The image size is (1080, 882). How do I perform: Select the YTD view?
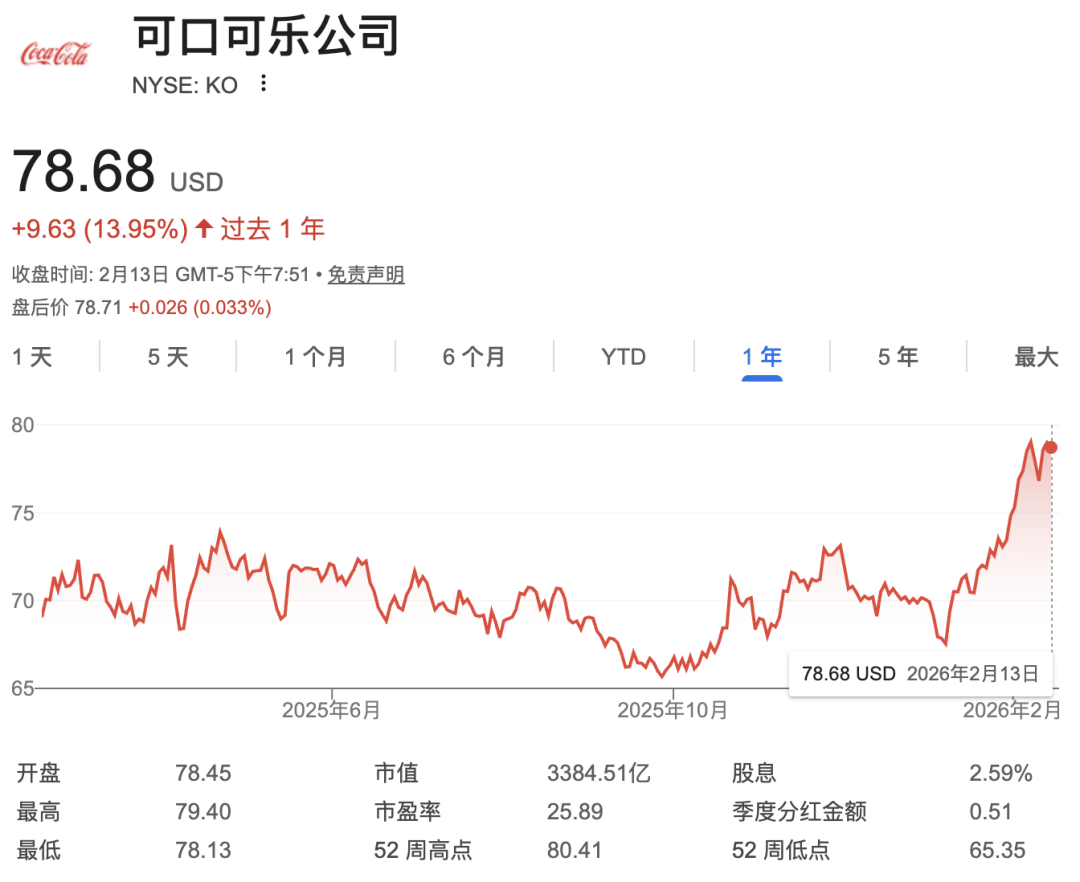pos(622,356)
